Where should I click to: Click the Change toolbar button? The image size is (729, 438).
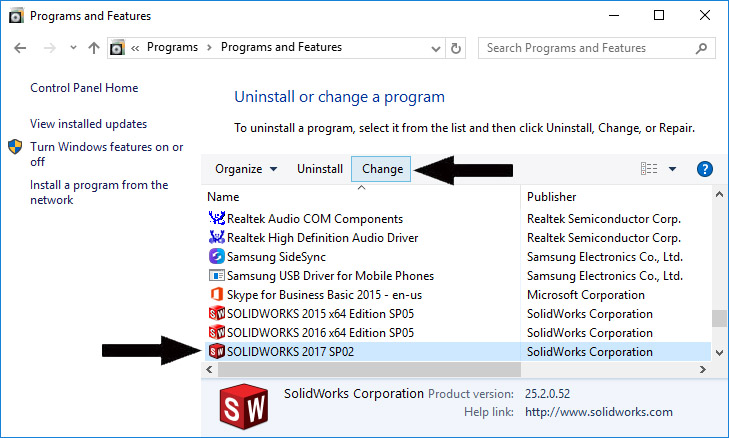point(382,169)
